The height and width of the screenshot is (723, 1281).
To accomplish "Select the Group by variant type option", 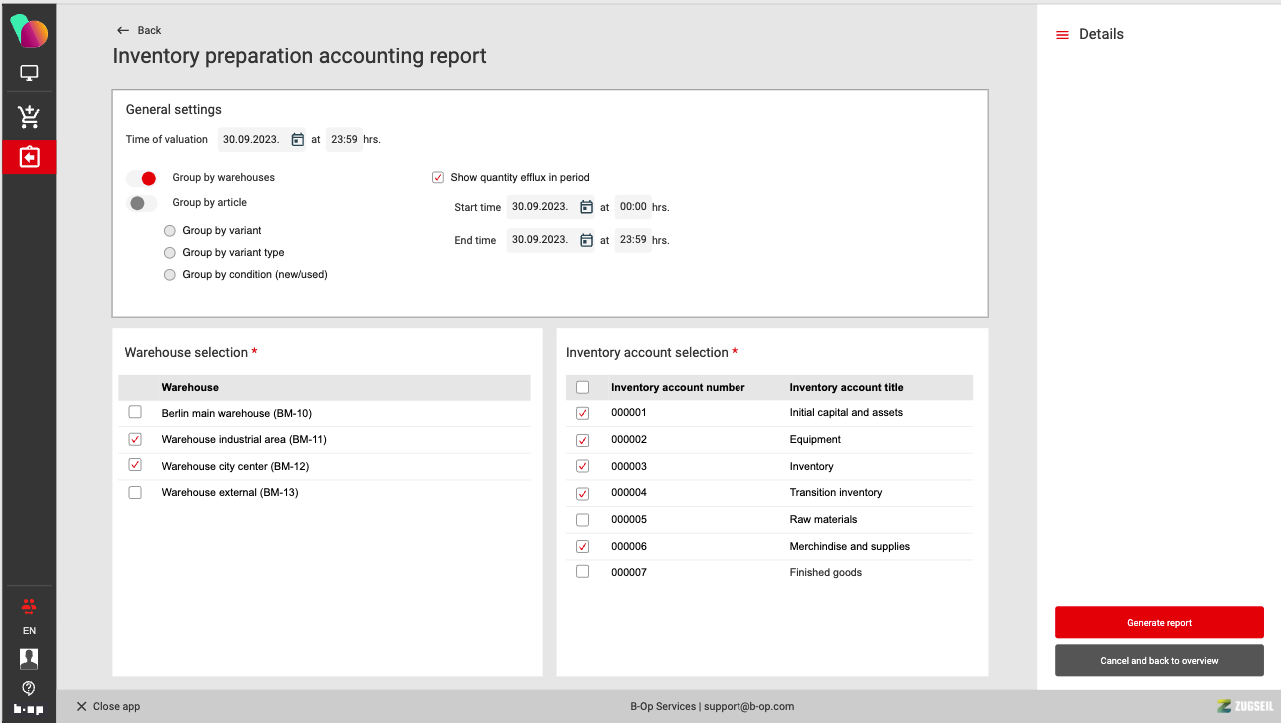I will click(170, 253).
